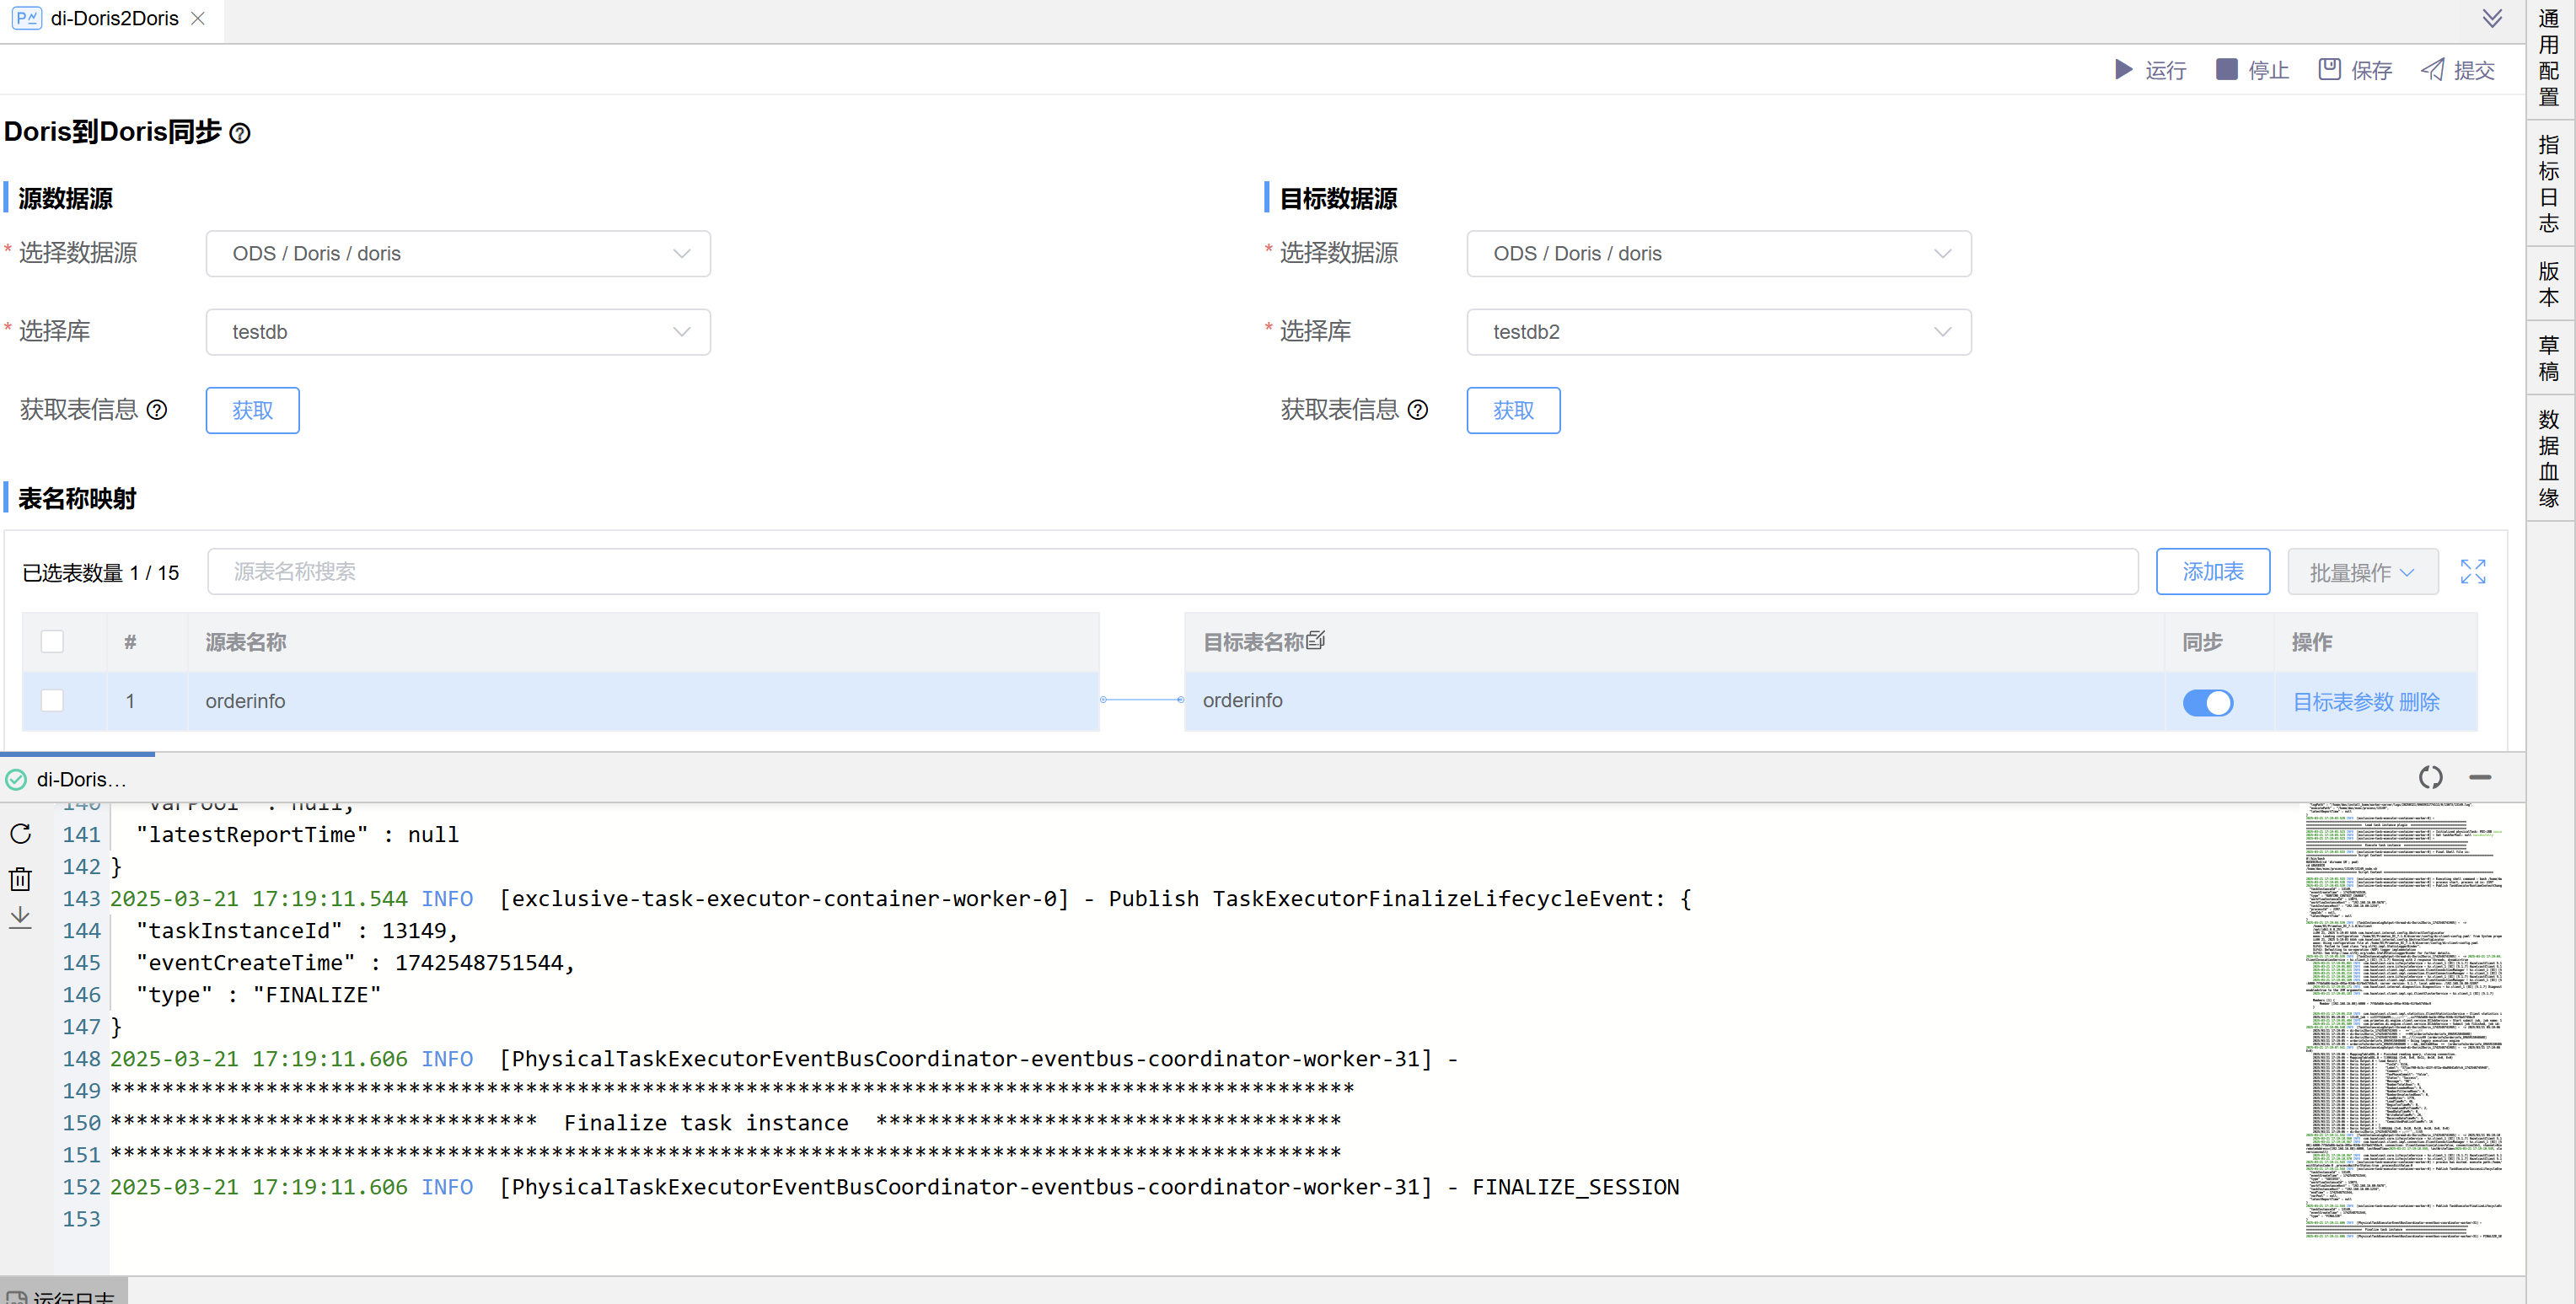This screenshot has width=2576, height=1304.
Task: Click the fullscreen expand icon in table mapping
Action: click(x=2472, y=572)
